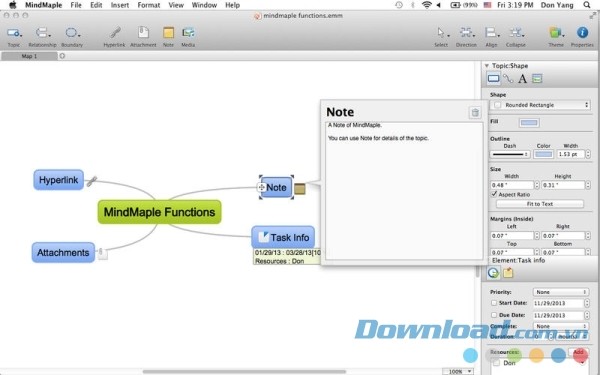Select the Task info clock icon
600x375 pixels.
493,273
